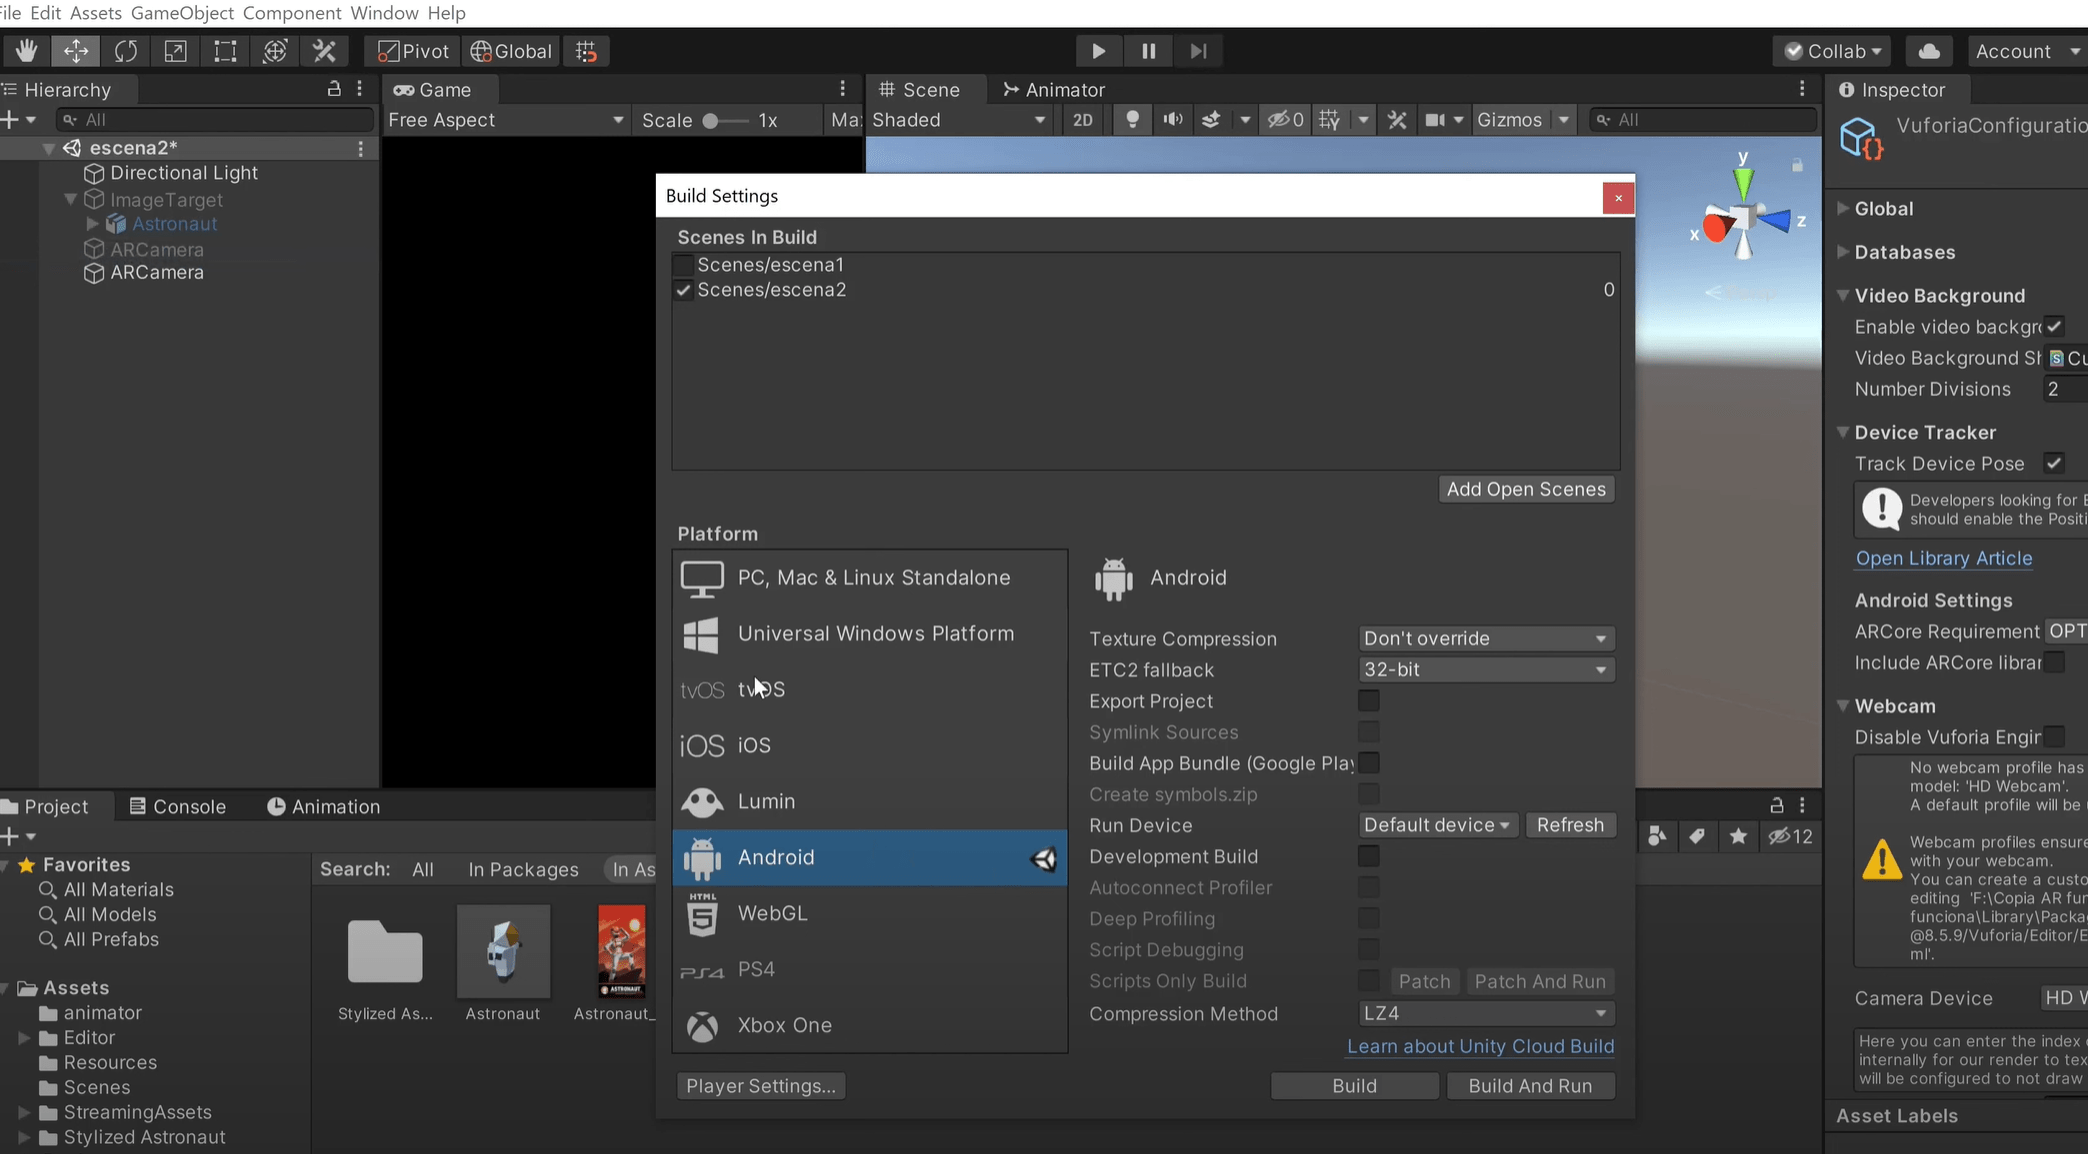Enable the Export Project checkbox
The width and height of the screenshot is (2088, 1154).
[x=1368, y=701]
